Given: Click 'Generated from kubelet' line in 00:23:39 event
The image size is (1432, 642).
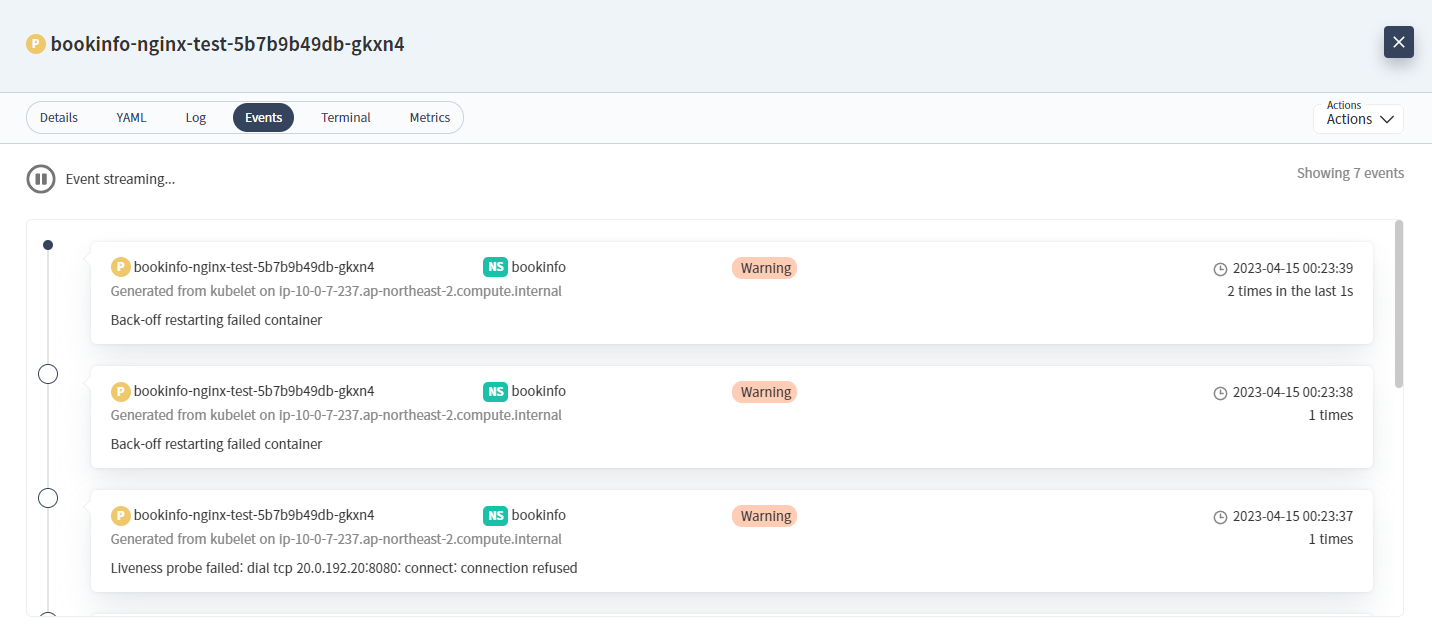Looking at the screenshot, I should coord(336,291).
